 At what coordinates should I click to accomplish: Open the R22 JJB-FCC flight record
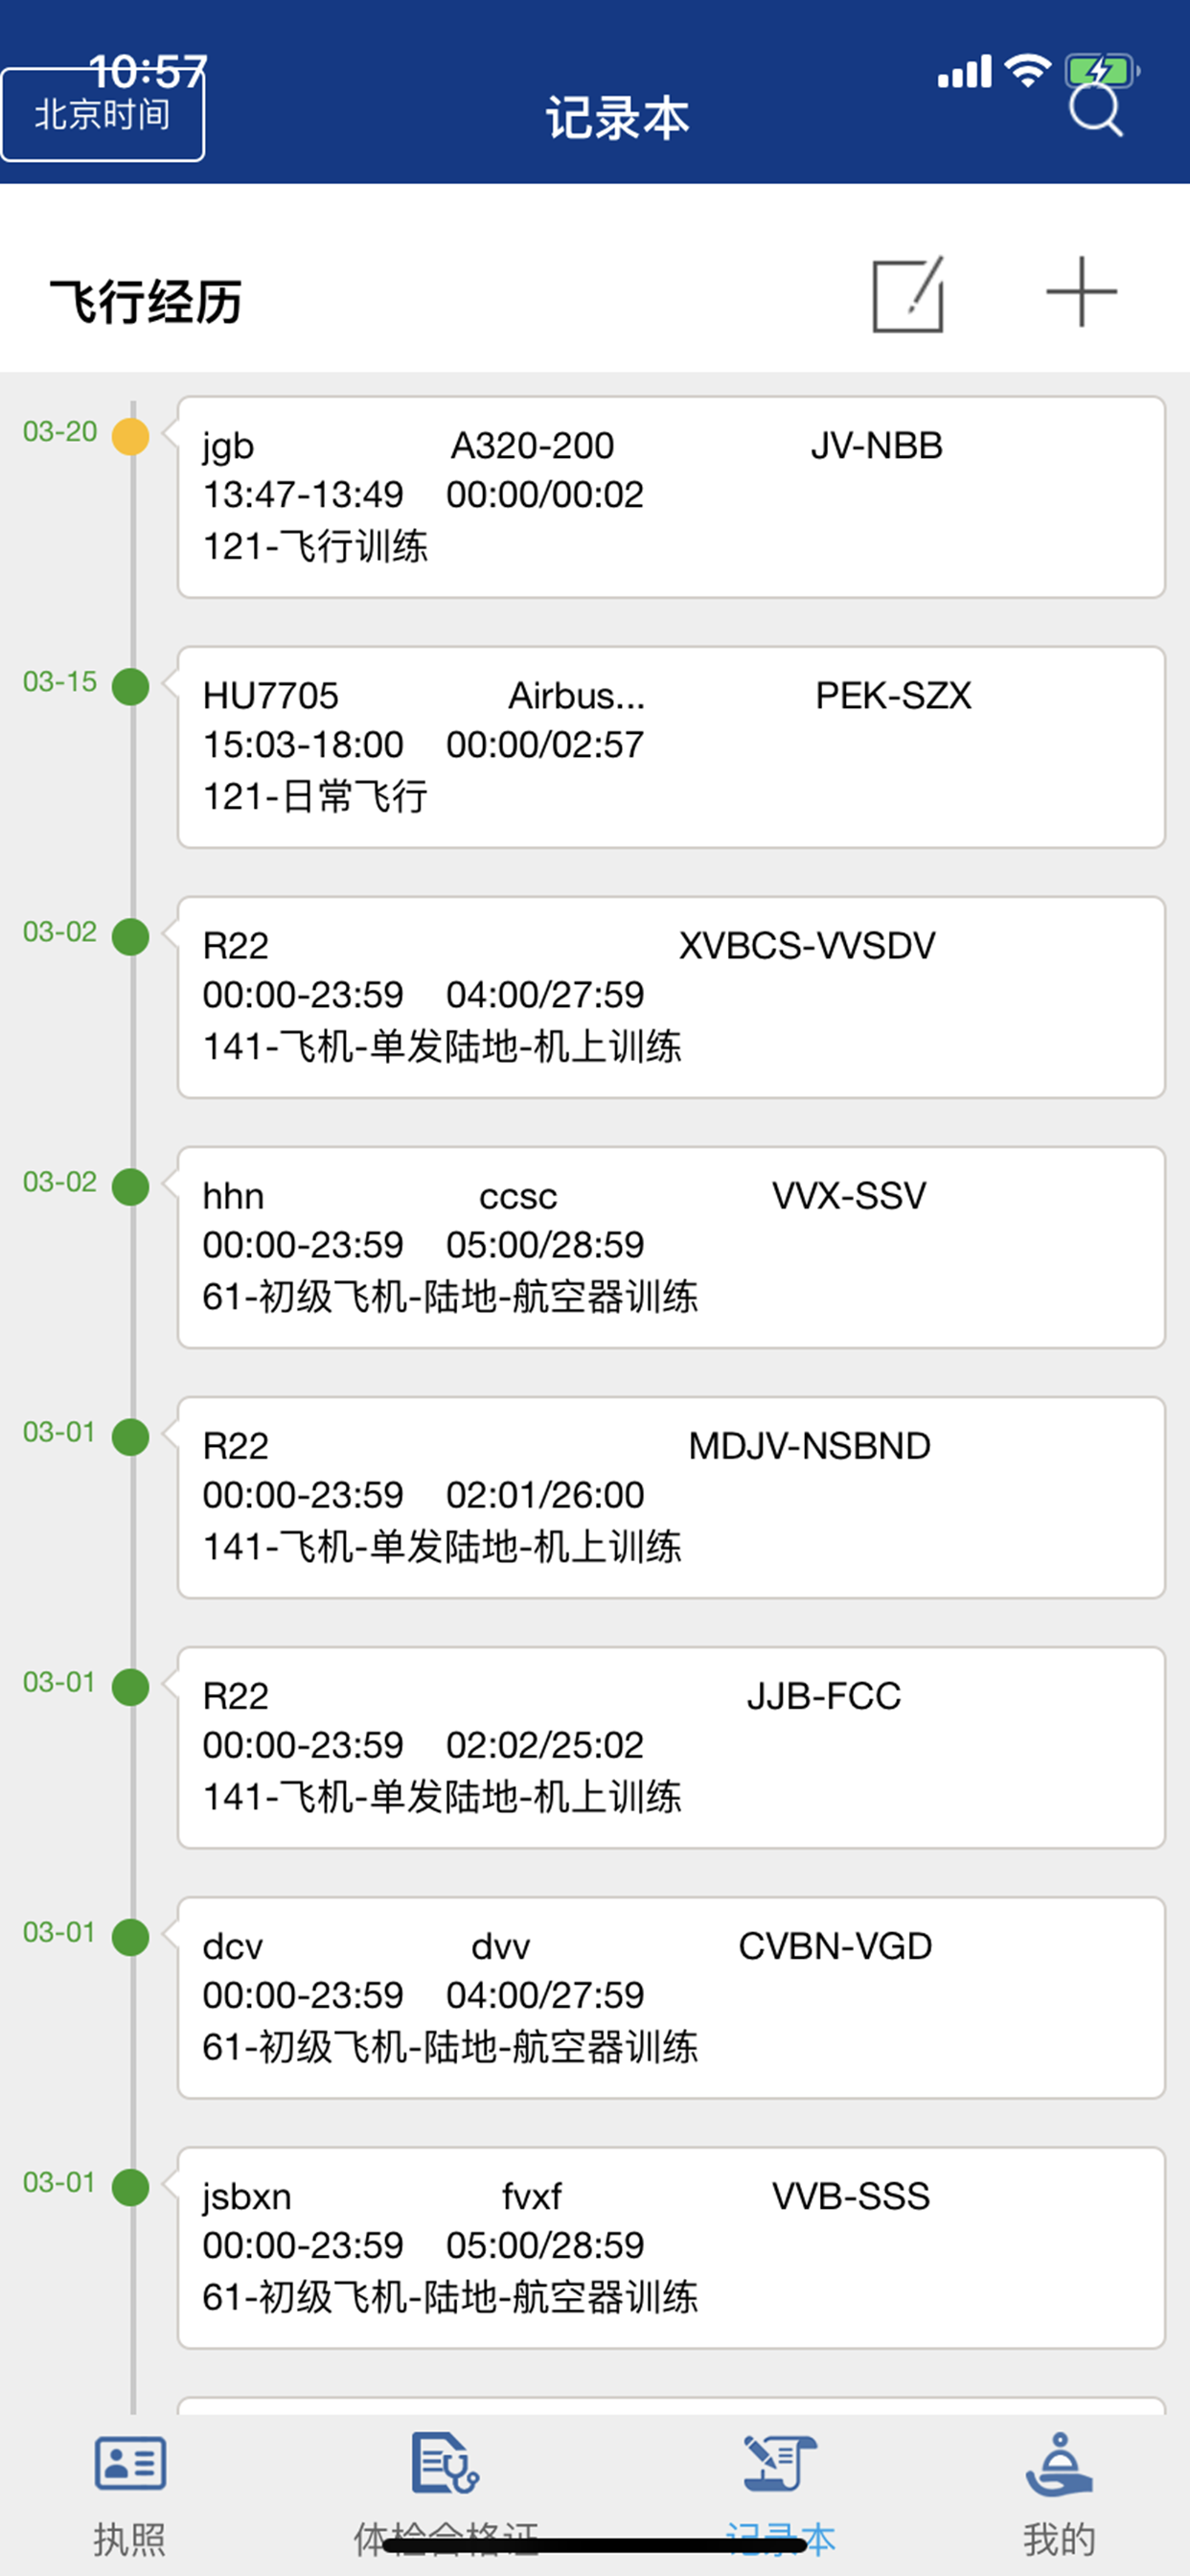pos(671,1747)
